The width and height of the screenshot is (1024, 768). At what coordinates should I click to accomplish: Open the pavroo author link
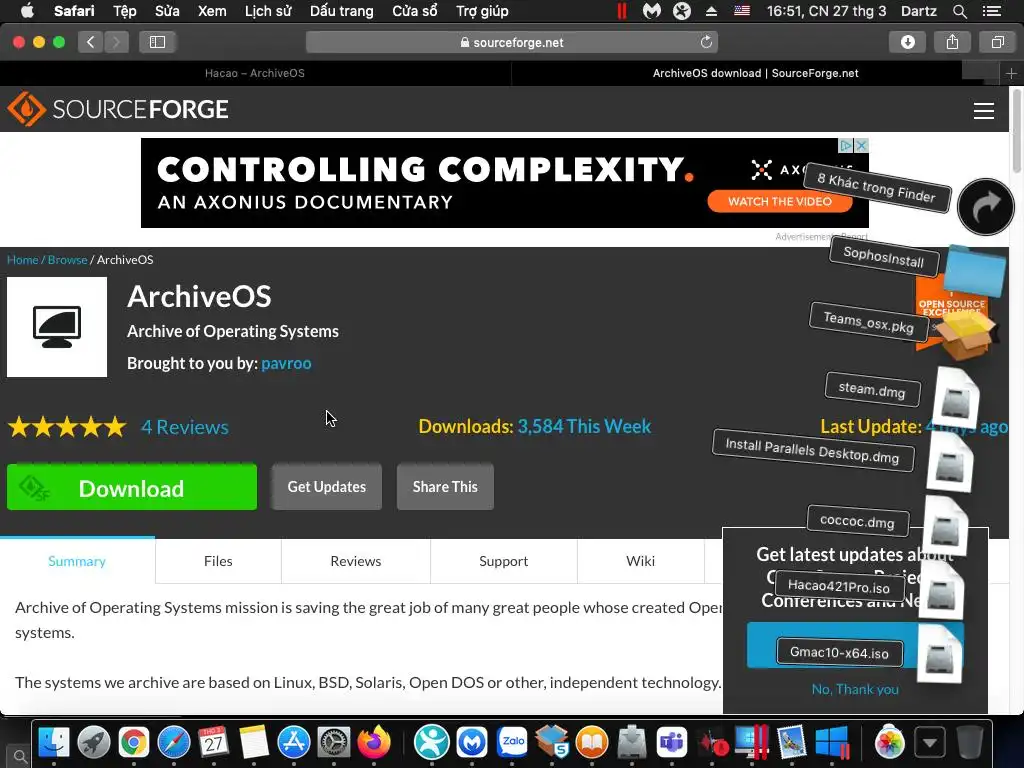[286, 363]
